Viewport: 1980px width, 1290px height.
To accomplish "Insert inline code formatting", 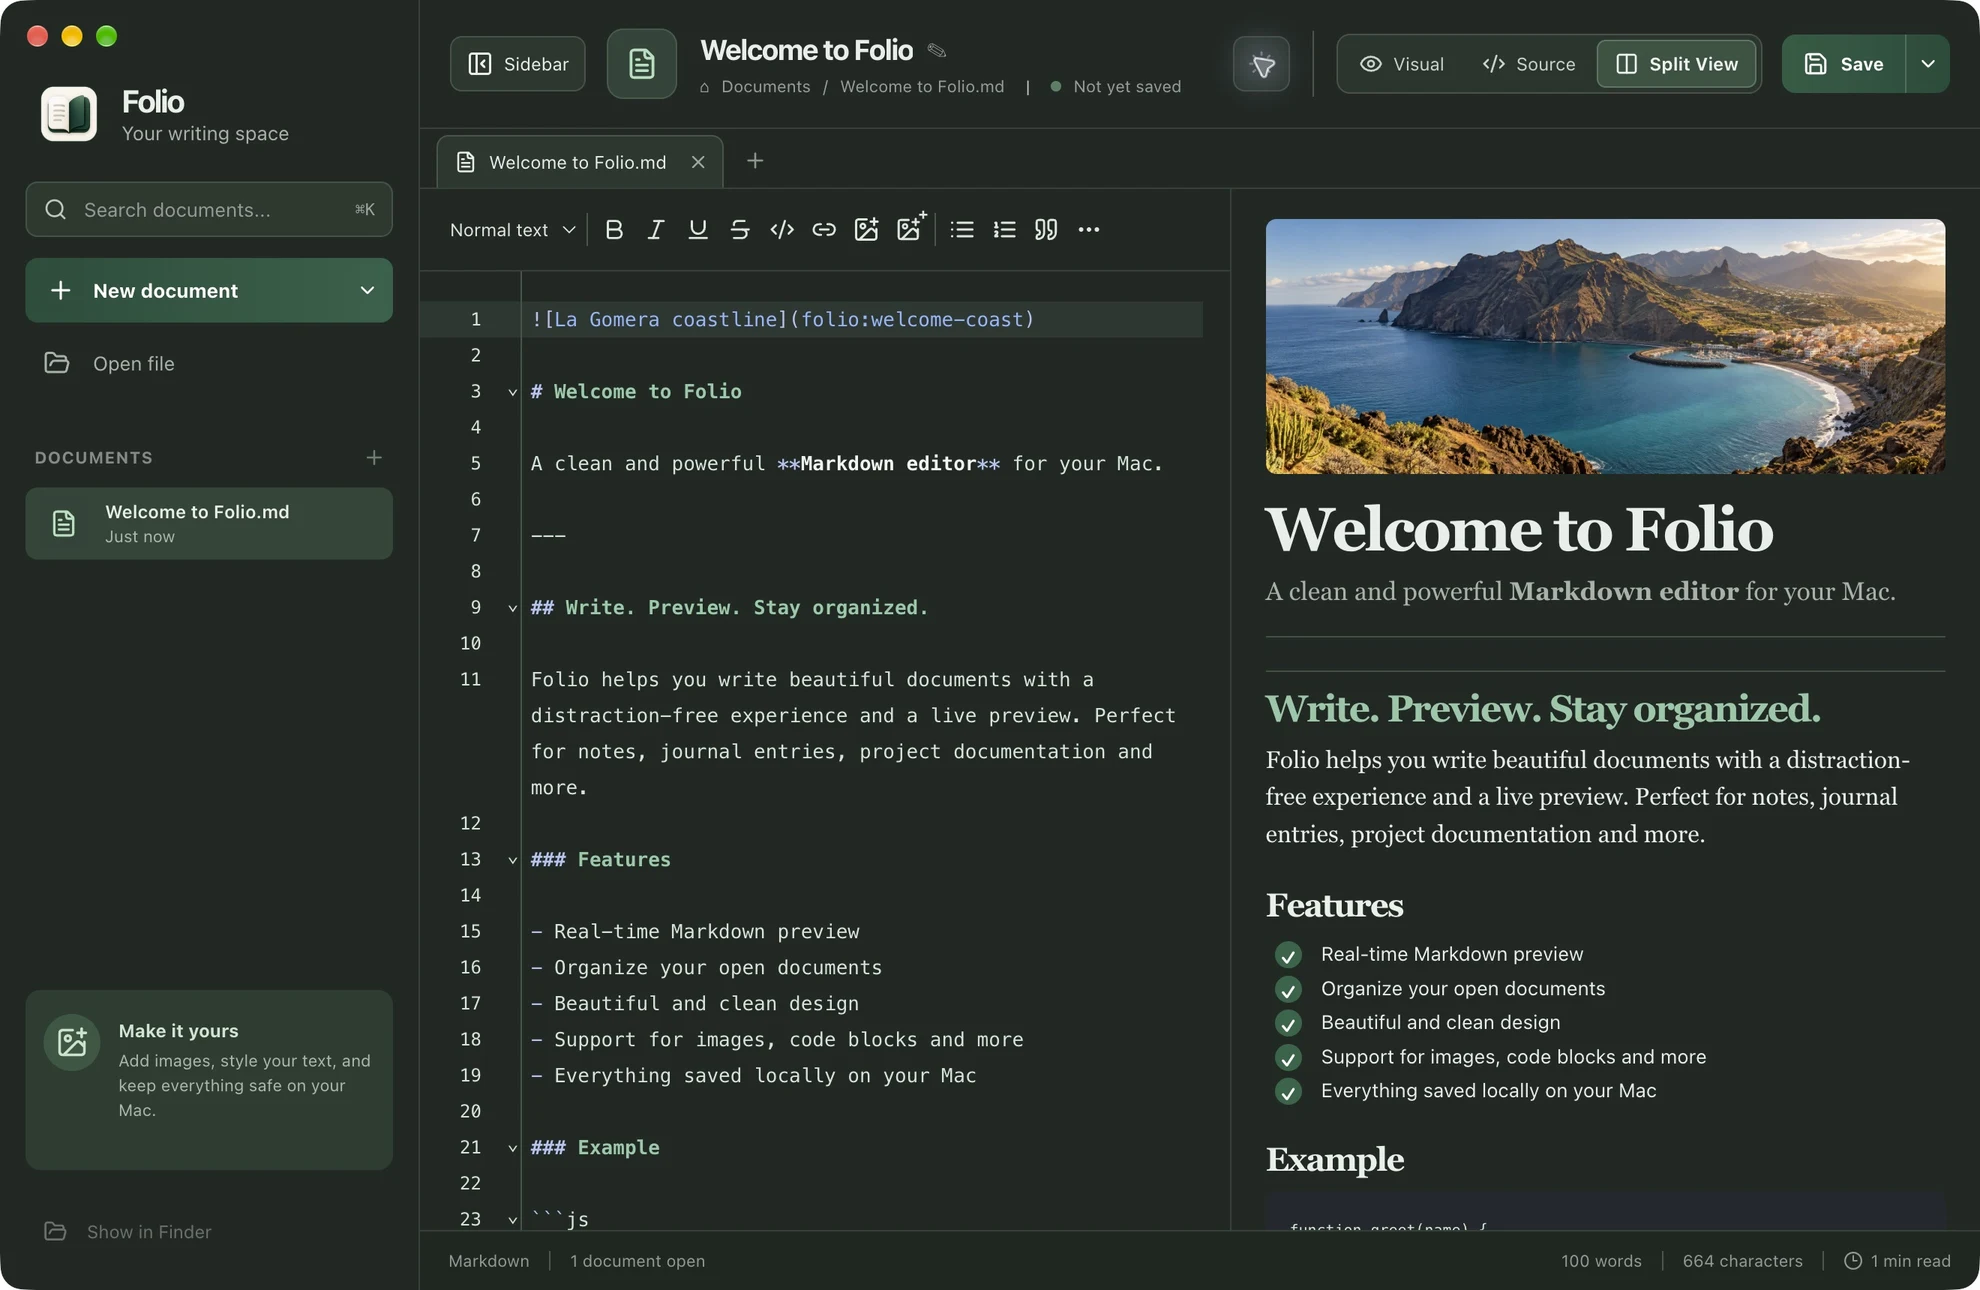I will (782, 230).
